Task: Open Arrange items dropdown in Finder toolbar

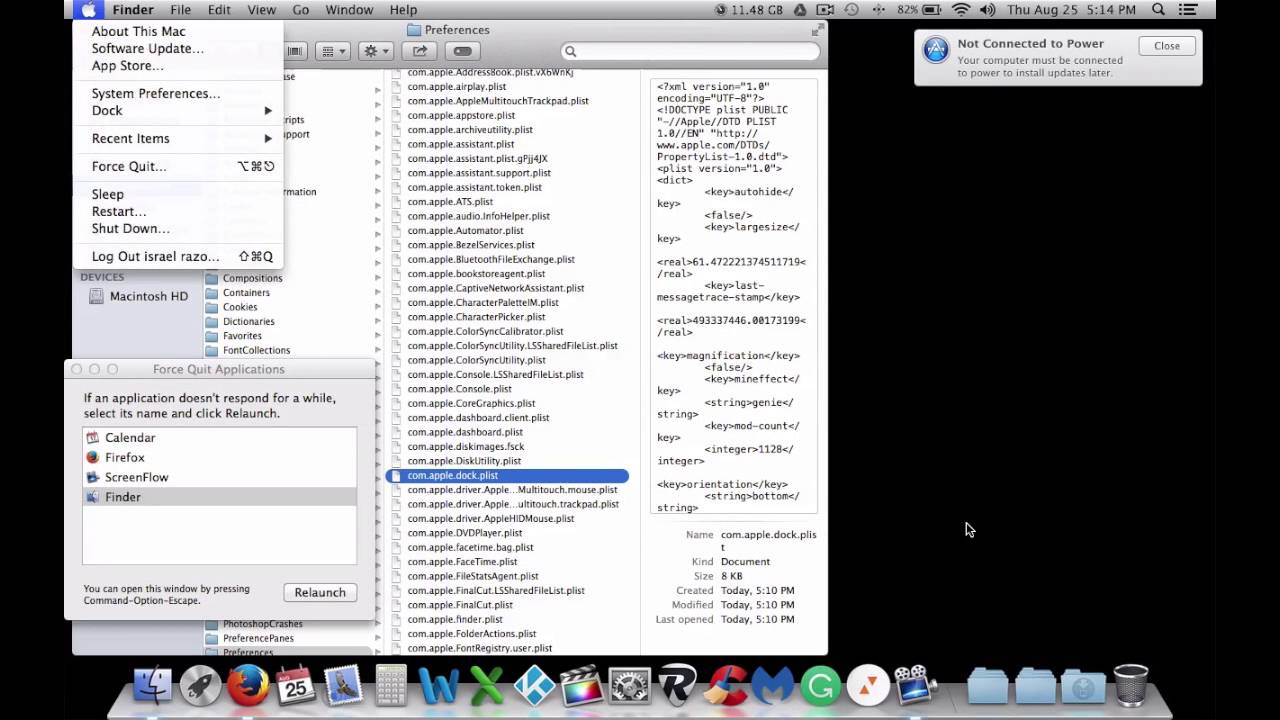Action: 332,51
